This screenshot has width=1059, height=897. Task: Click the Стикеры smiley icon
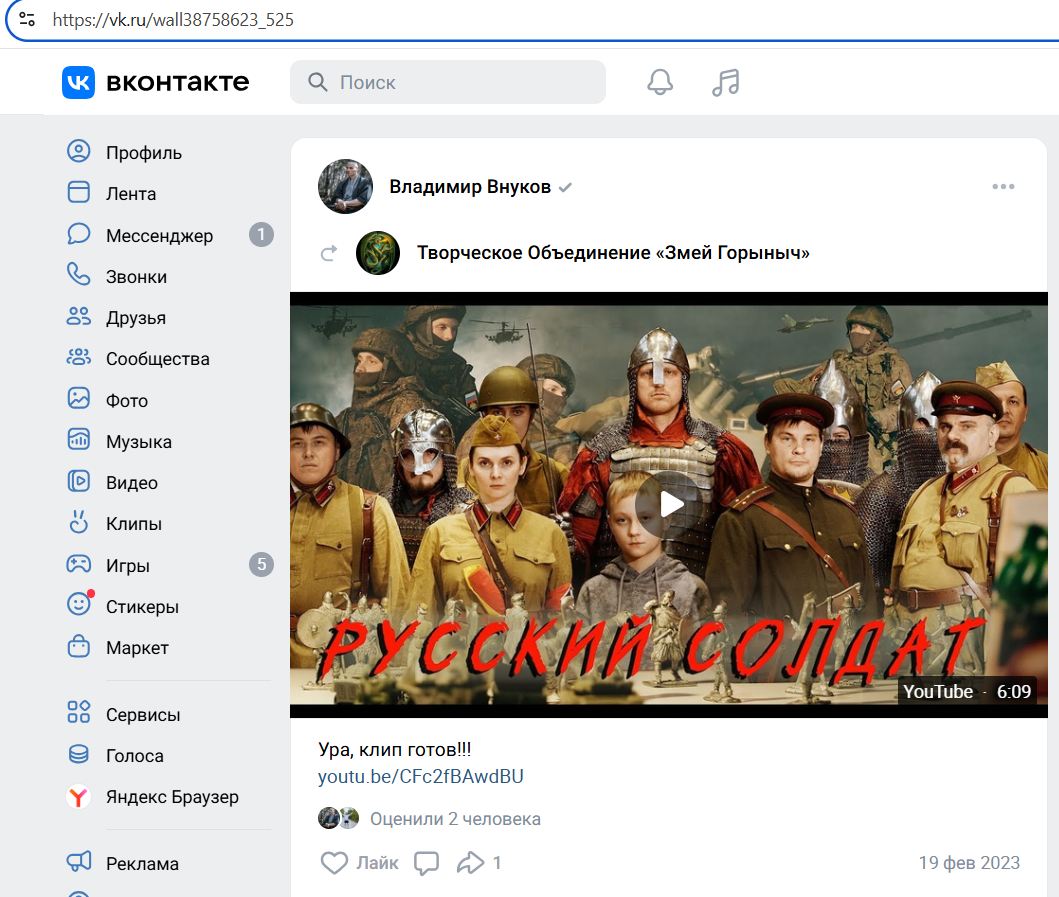(x=78, y=604)
